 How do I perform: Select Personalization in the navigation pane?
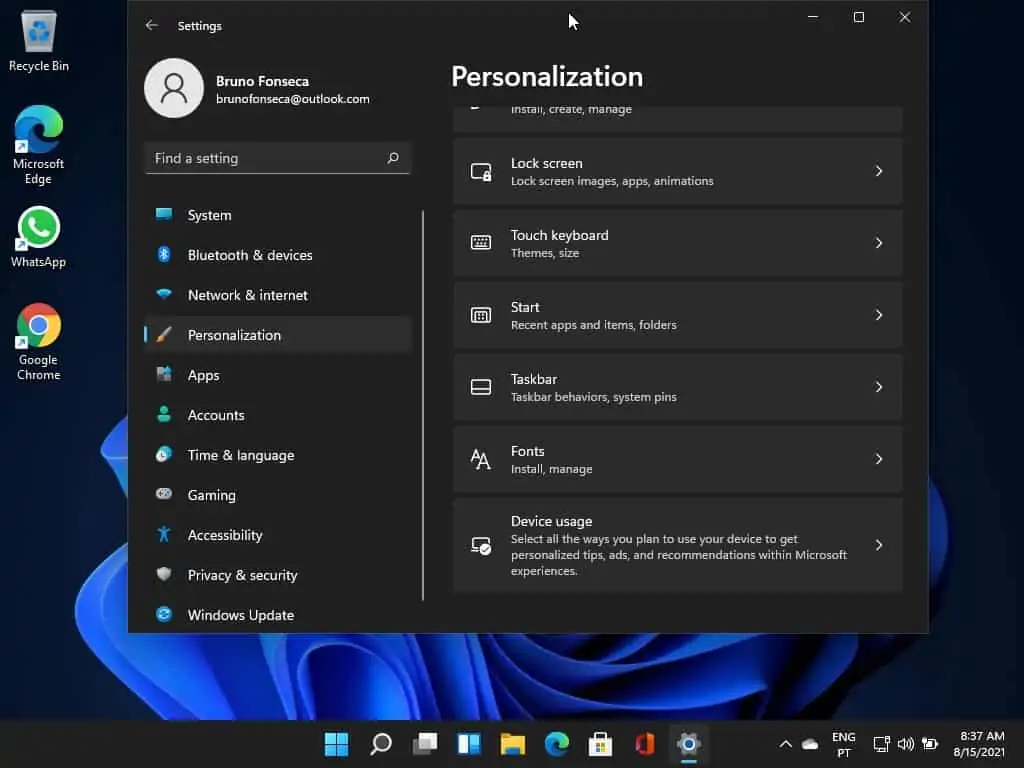pyautogui.click(x=233, y=335)
